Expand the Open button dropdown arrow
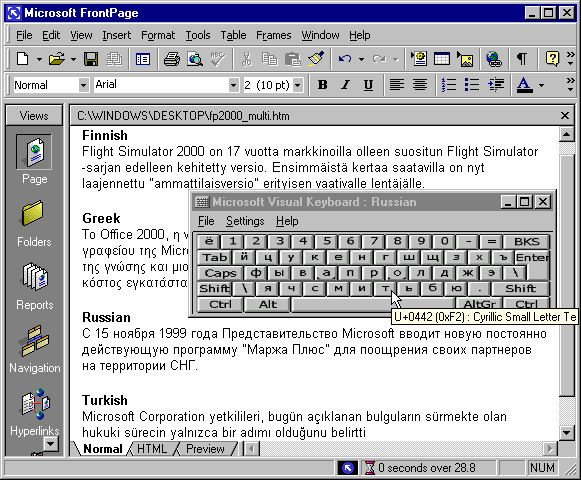 (73, 59)
